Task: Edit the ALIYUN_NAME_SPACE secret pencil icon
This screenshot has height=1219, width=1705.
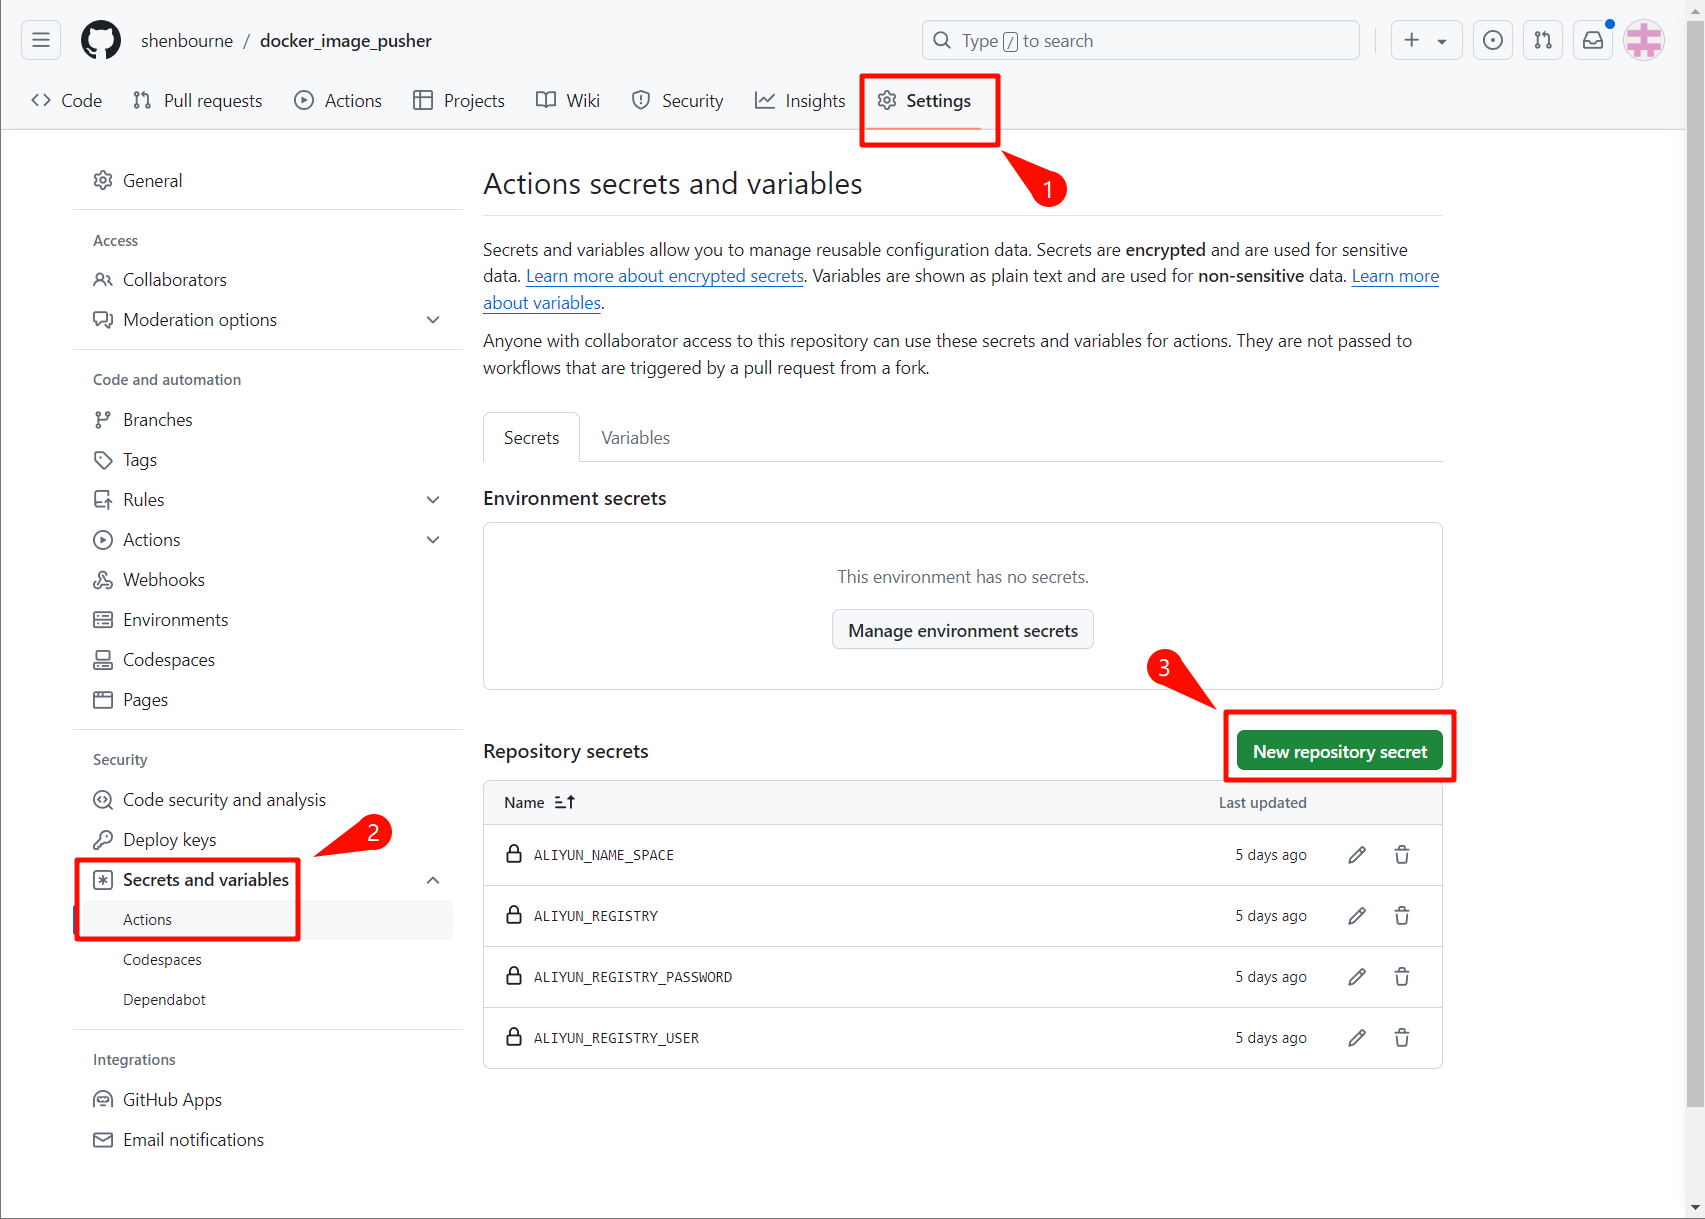Action: 1357,855
